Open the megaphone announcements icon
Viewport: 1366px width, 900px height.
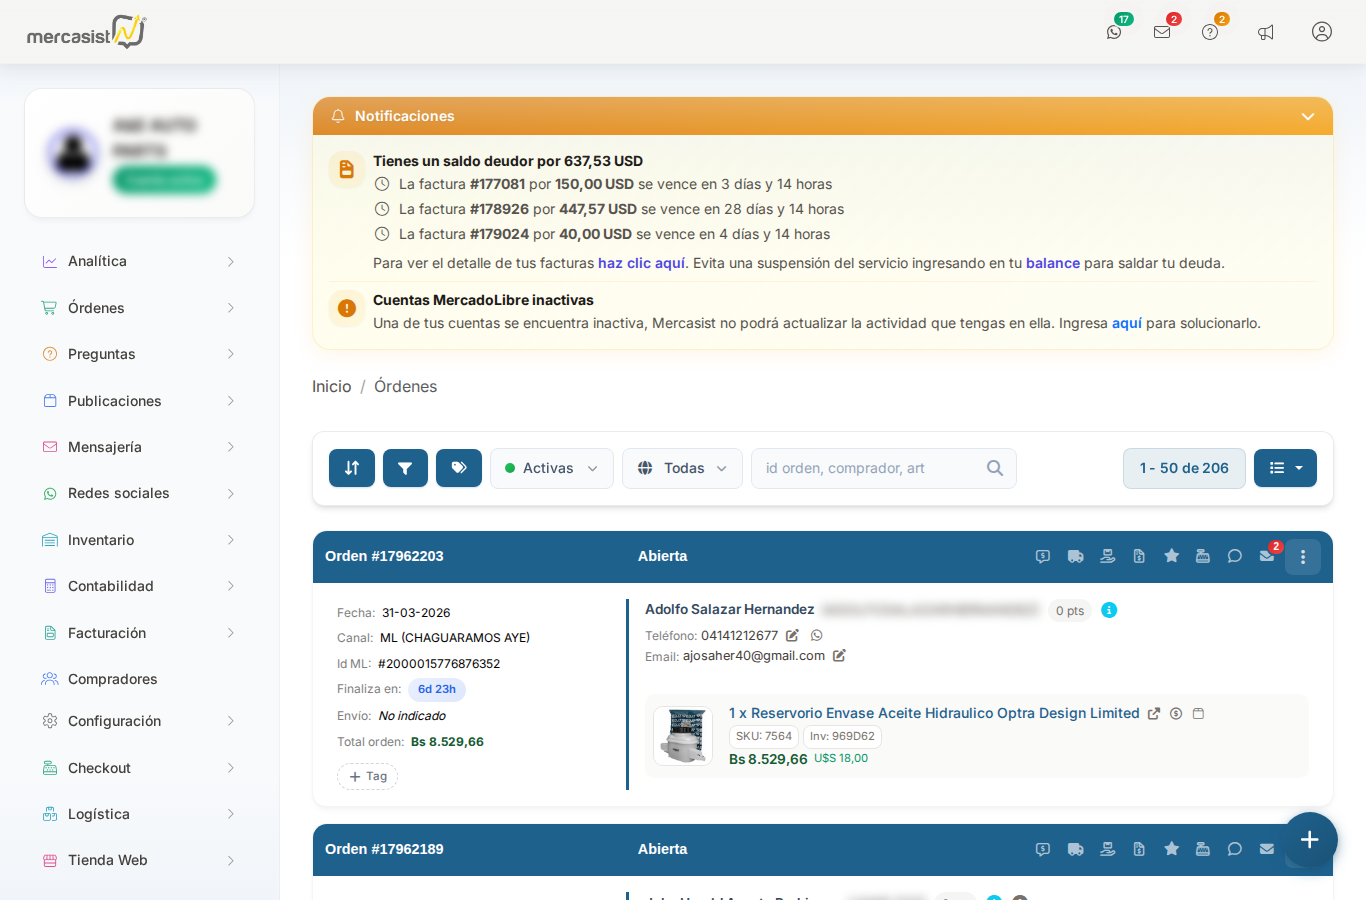(x=1266, y=32)
